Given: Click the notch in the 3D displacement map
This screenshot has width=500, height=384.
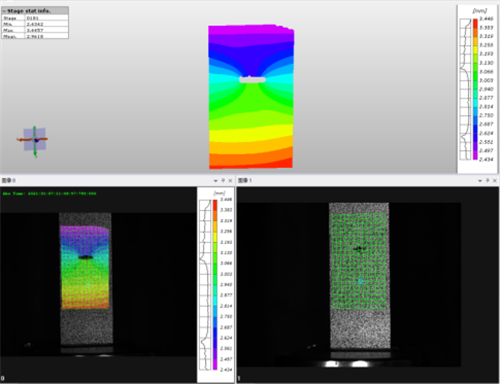Looking at the screenshot, I should [x=252, y=79].
